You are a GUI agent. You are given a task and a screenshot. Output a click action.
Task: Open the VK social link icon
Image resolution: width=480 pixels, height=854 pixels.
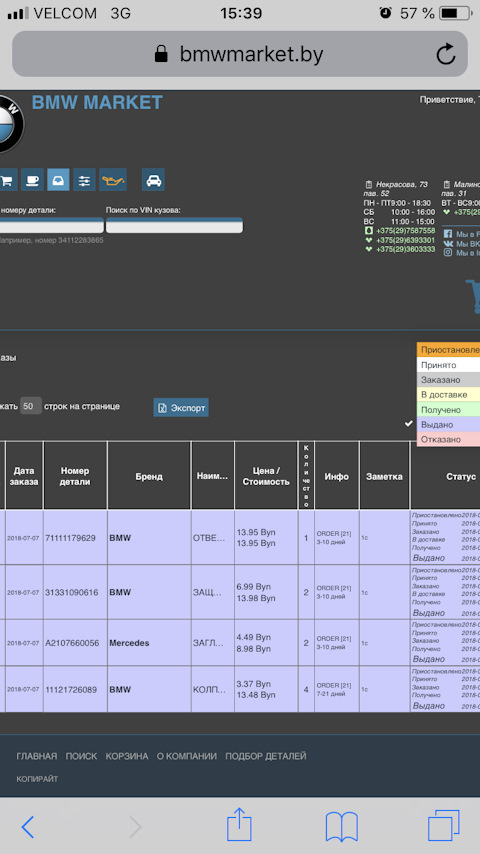tap(448, 243)
